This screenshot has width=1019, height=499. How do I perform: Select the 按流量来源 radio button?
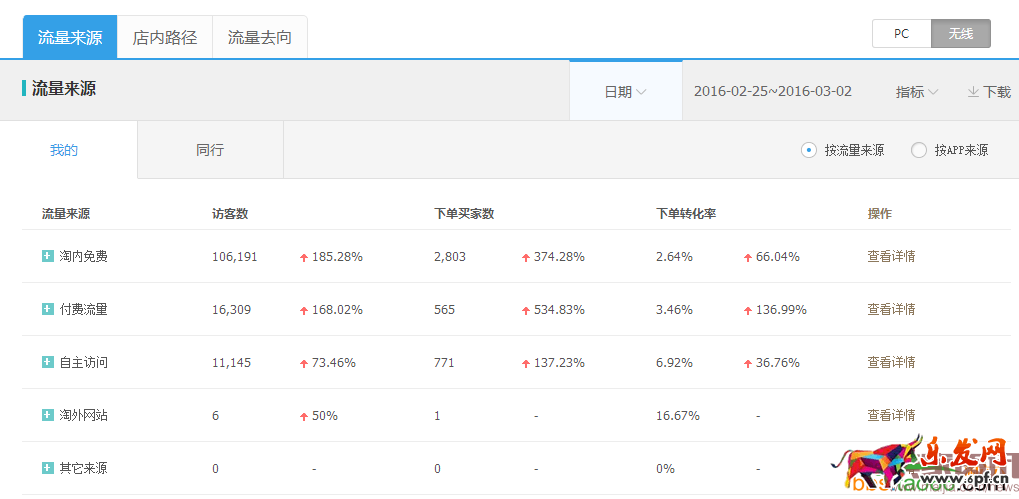point(809,150)
